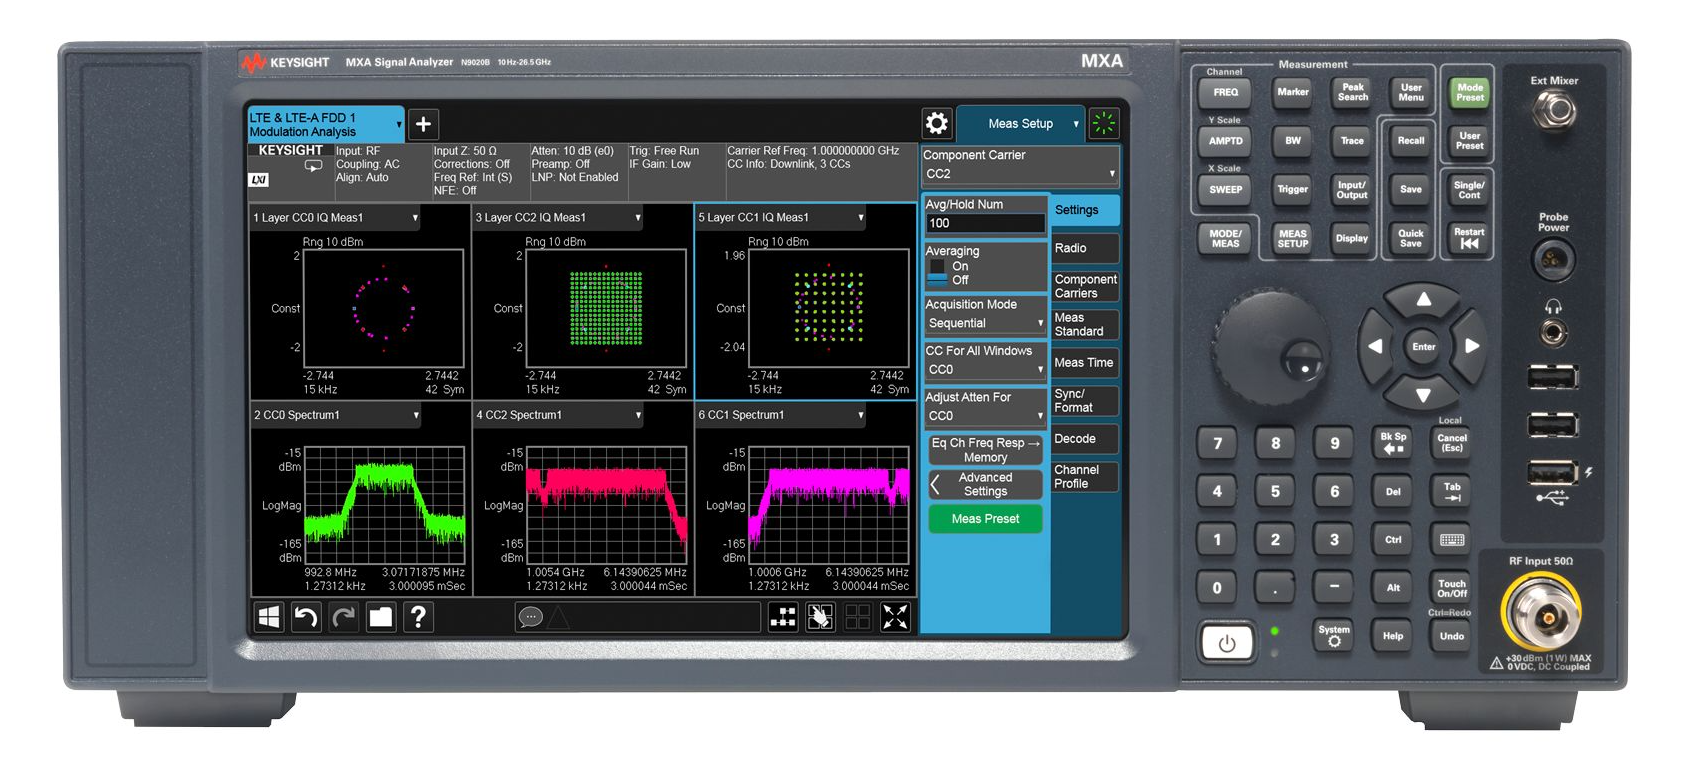This screenshot has height=766, width=1690.
Task: Click Eq Ch Freq Resp to Memory button
Action: tap(985, 450)
